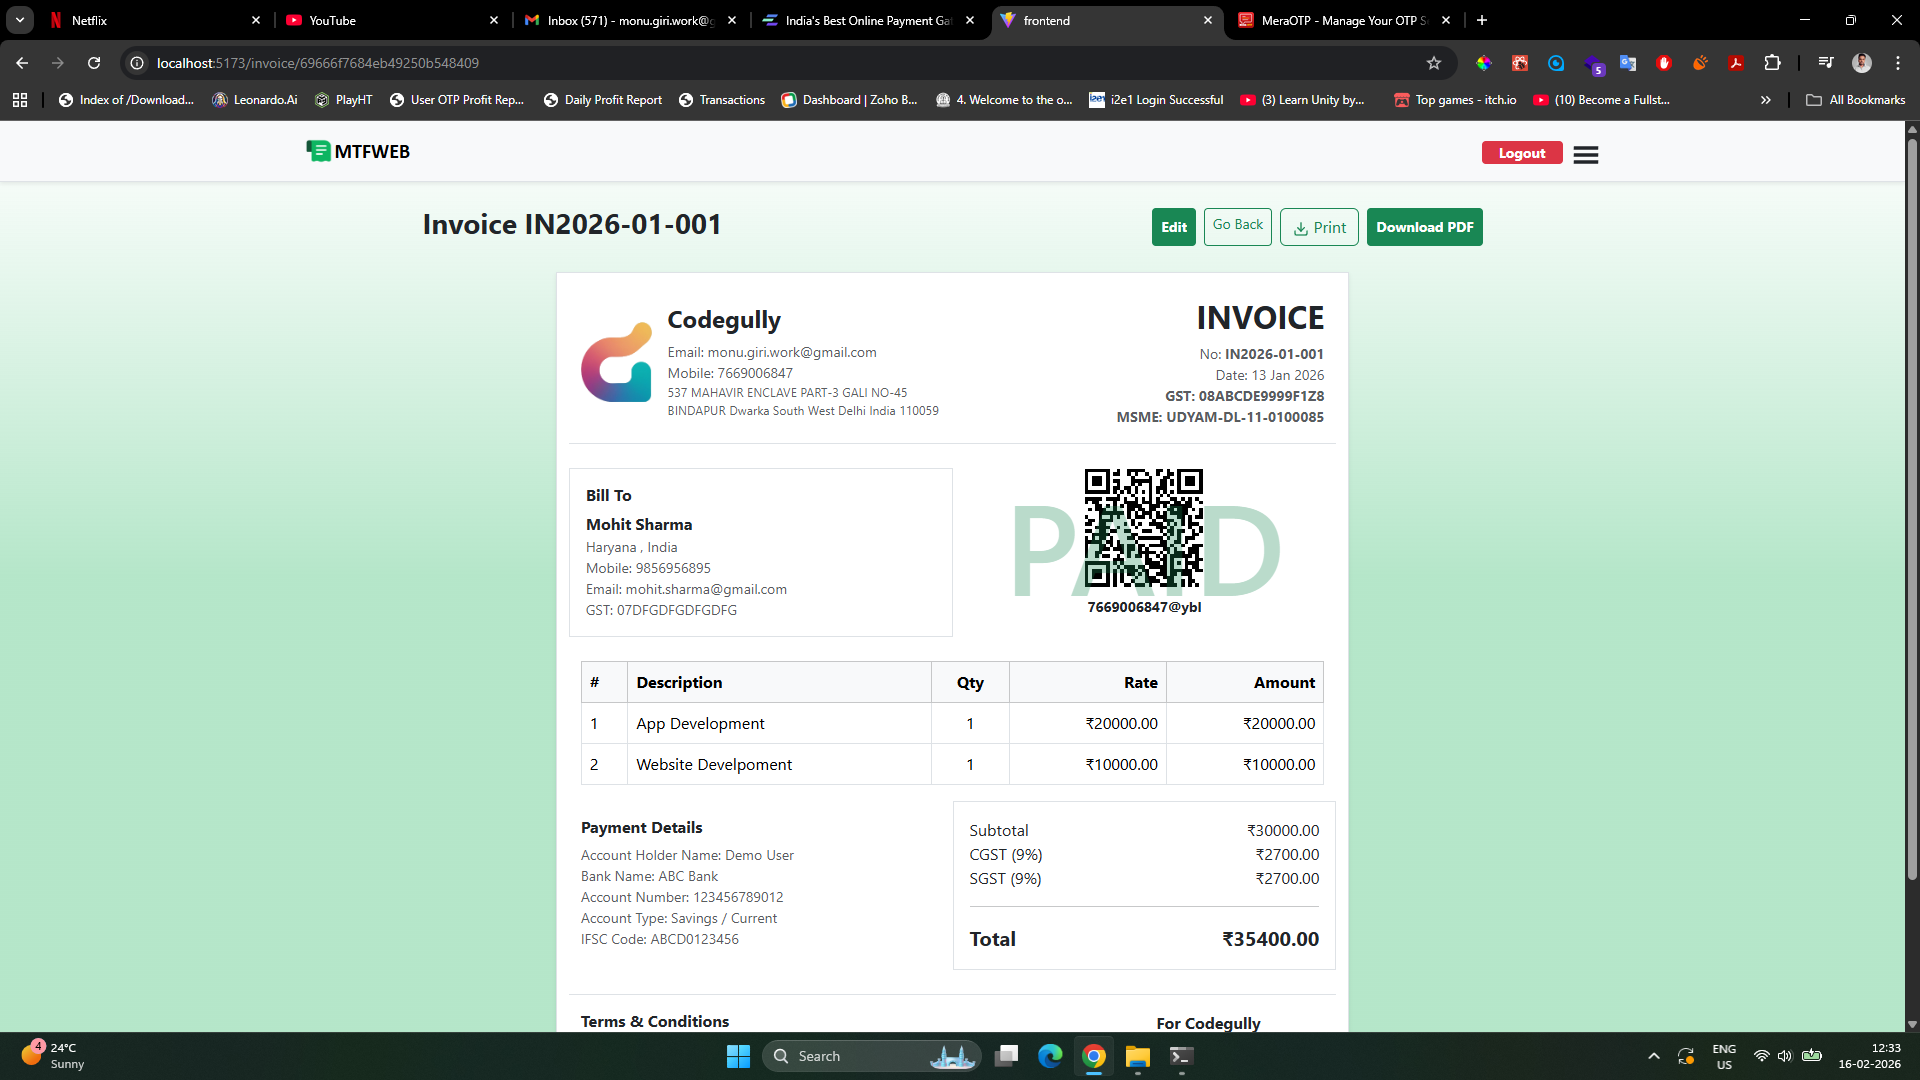Screen dimensions: 1920x1080
Task: Click the Download PDF button
Action: 1424,227
